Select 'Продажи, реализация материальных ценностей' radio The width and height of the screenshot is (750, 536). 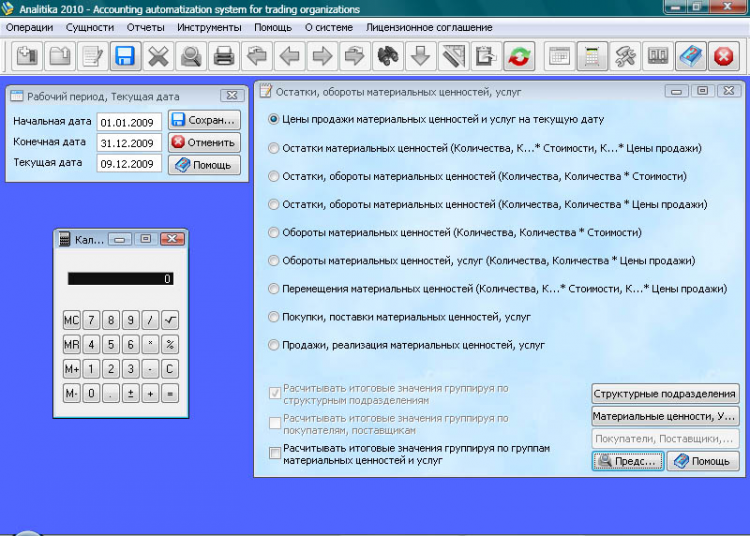point(273,345)
